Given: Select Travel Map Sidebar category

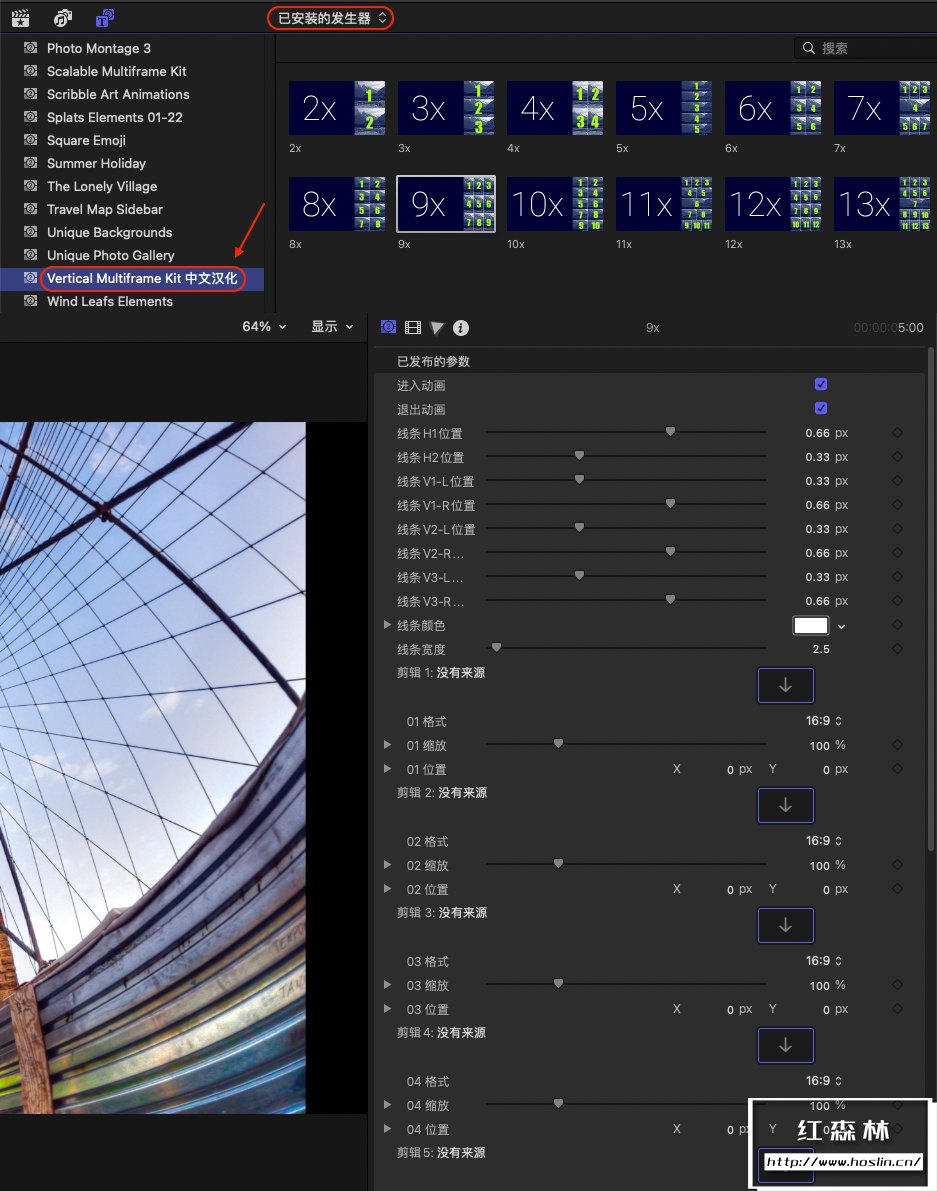Looking at the screenshot, I should 105,209.
